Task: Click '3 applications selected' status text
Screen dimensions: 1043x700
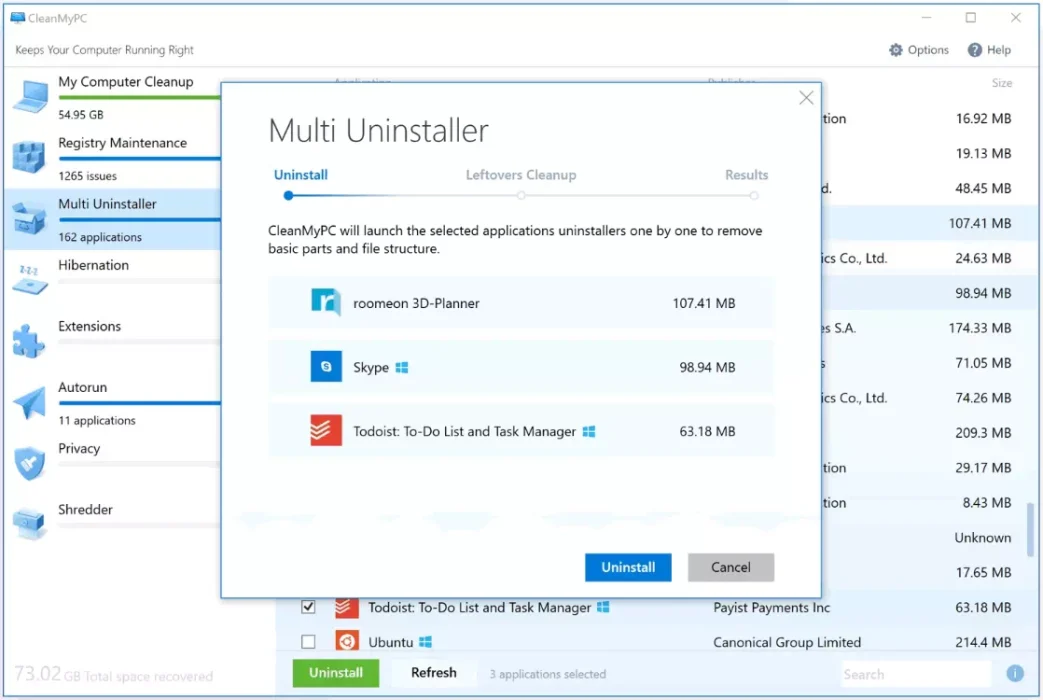Action: pyautogui.click(x=547, y=674)
